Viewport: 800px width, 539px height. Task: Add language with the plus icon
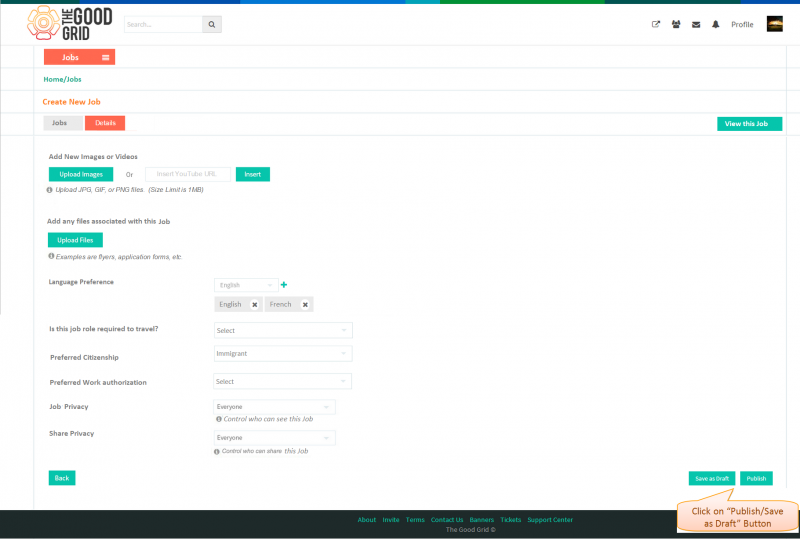284,285
